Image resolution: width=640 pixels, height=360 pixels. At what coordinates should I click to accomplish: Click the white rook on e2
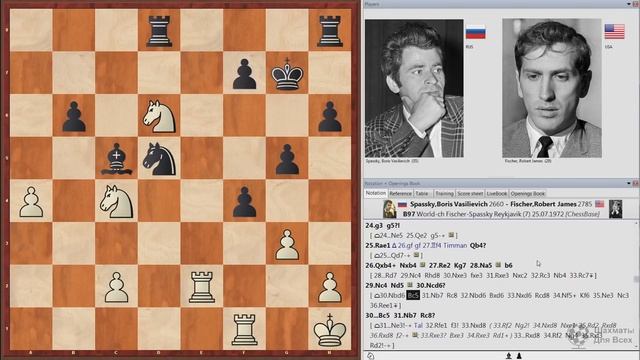pyautogui.click(x=202, y=287)
